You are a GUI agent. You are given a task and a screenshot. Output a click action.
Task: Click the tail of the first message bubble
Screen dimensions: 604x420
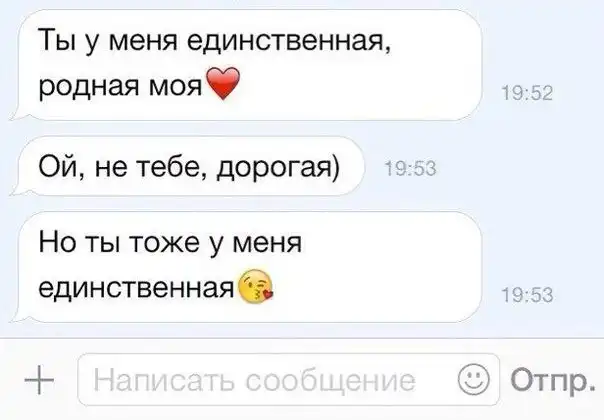click(16, 114)
